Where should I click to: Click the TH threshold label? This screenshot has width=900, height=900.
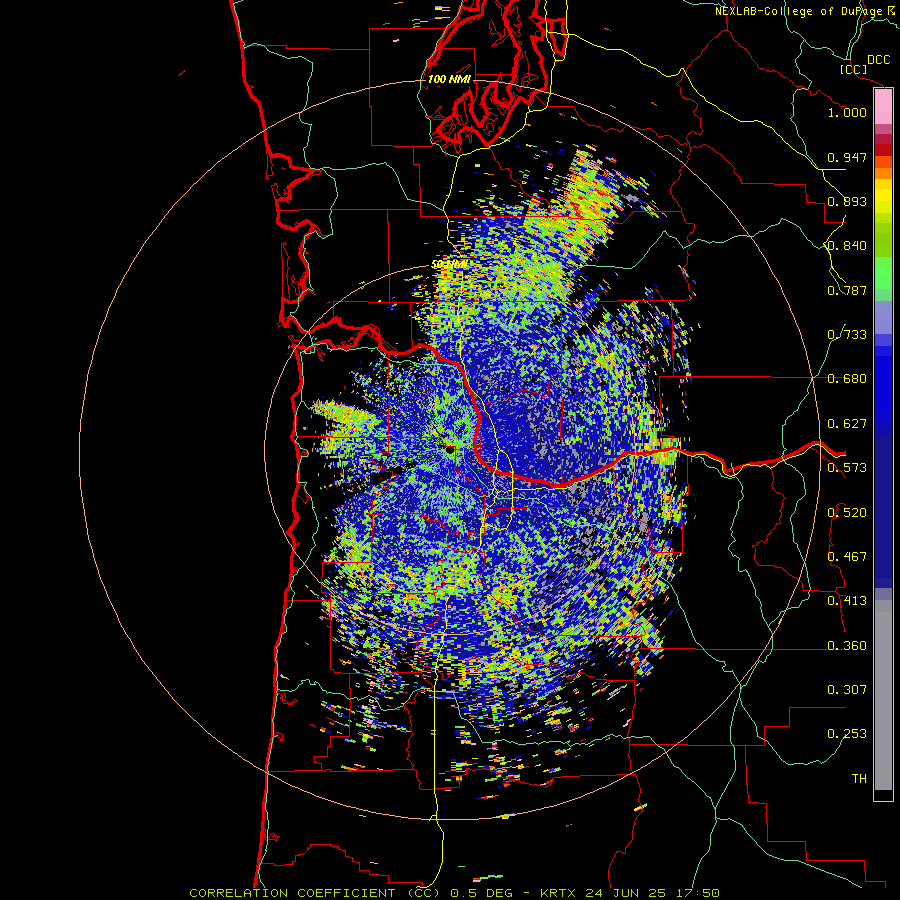859,779
